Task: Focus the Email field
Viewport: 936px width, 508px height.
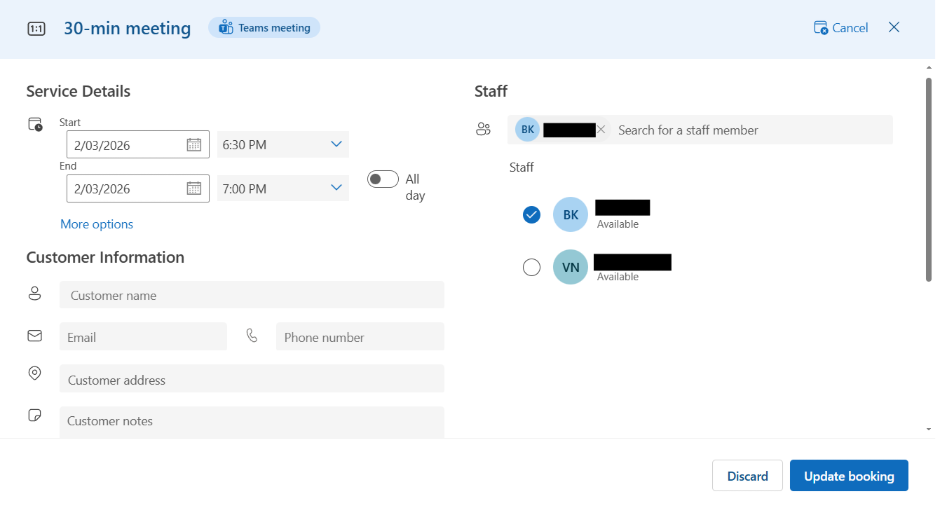Action: click(143, 337)
